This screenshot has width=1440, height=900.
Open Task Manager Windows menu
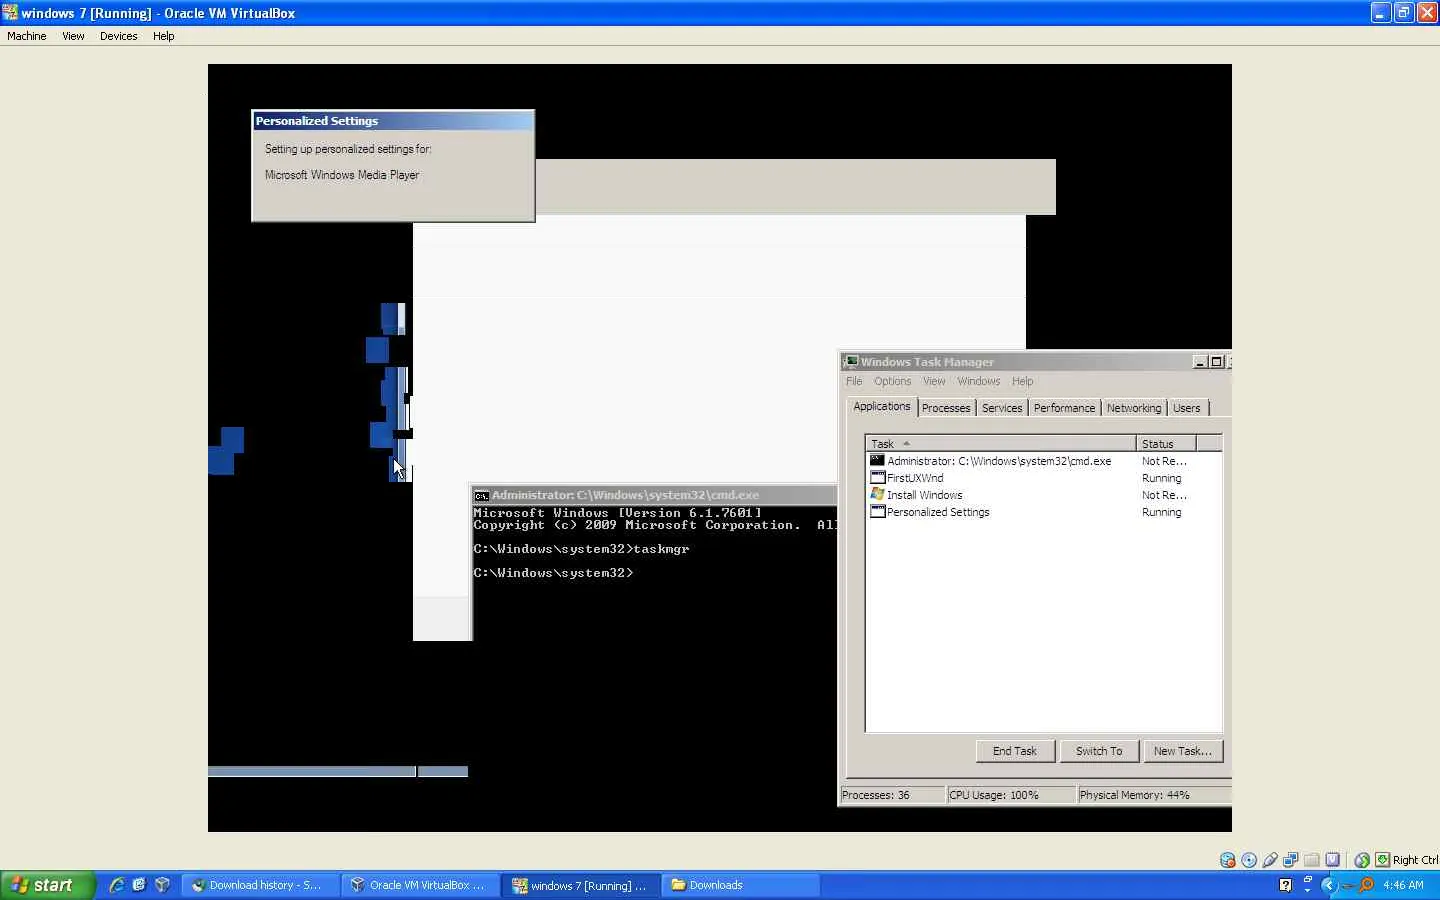[x=979, y=381]
